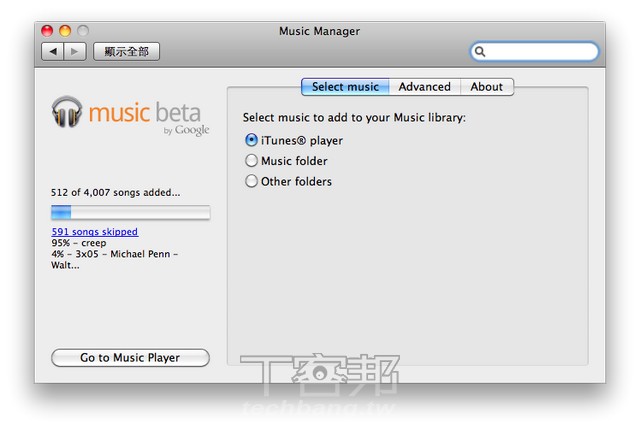Click the song upload progress bar

[x=130, y=212]
